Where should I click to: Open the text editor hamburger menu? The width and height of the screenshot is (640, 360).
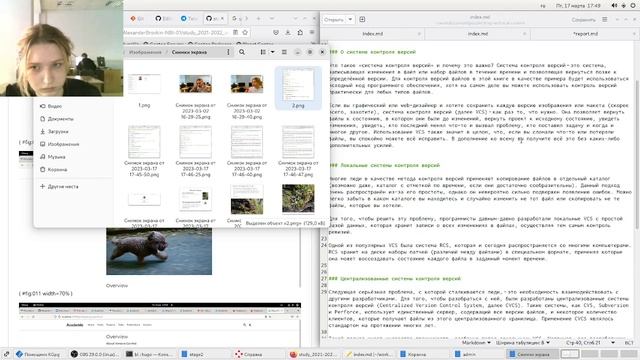(604, 19)
